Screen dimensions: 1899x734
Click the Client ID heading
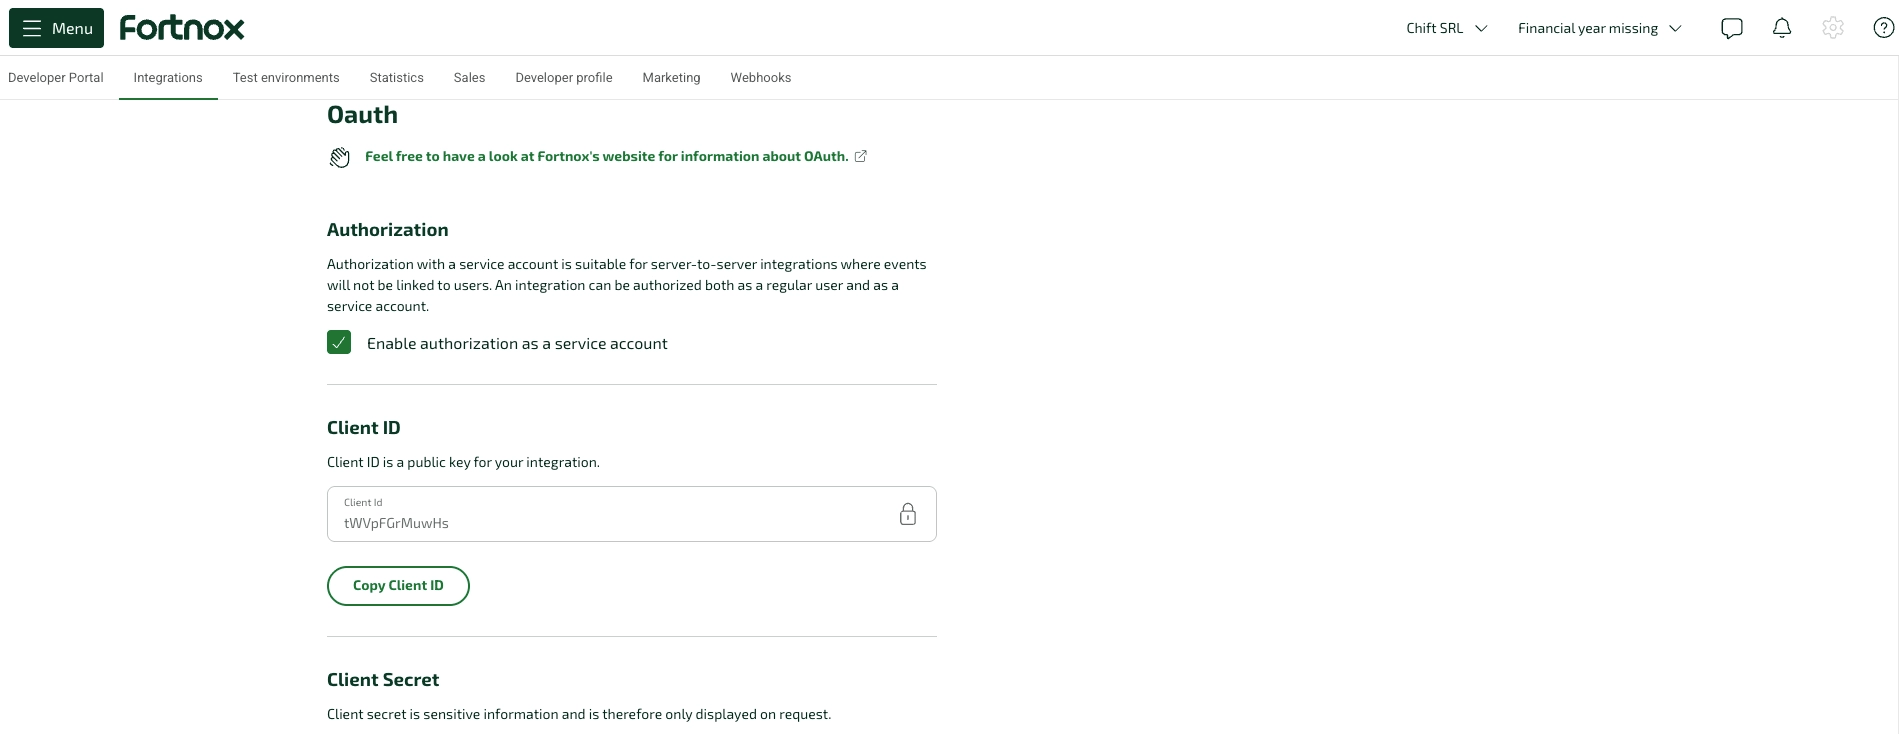pyautogui.click(x=364, y=428)
